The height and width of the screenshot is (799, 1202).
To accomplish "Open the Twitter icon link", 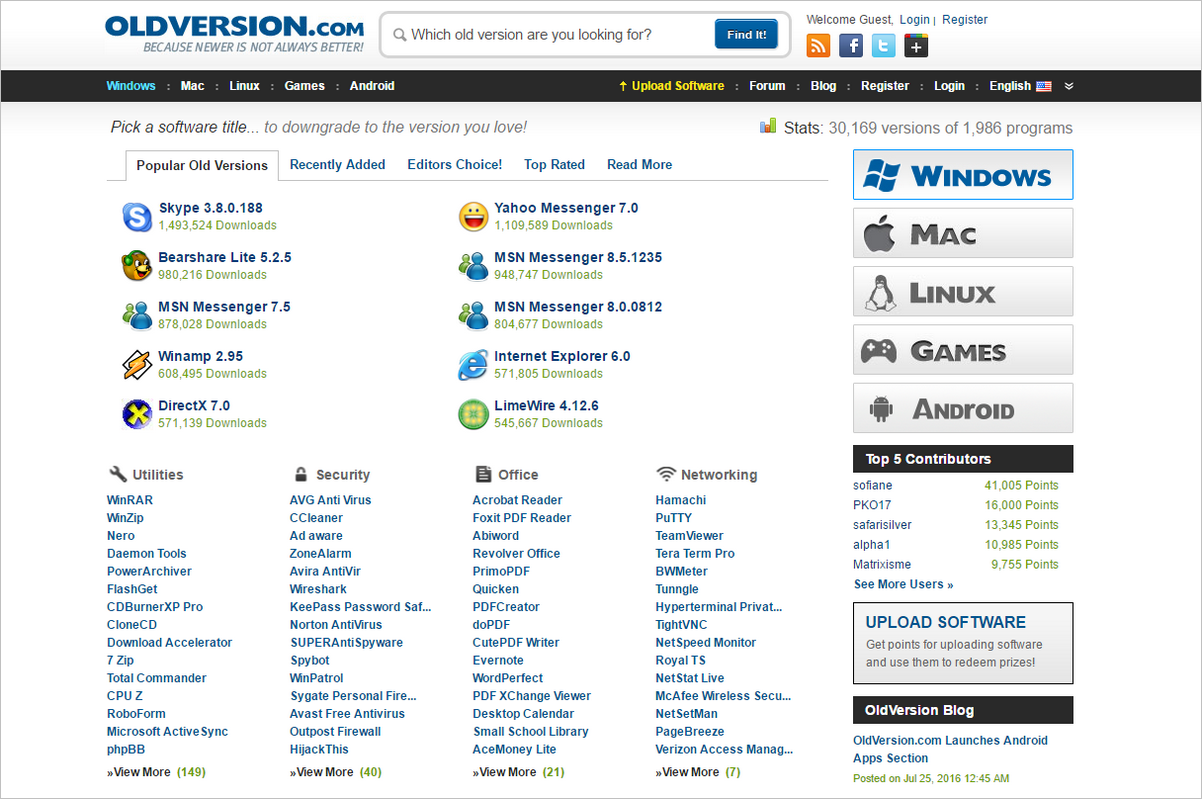I will (883, 45).
